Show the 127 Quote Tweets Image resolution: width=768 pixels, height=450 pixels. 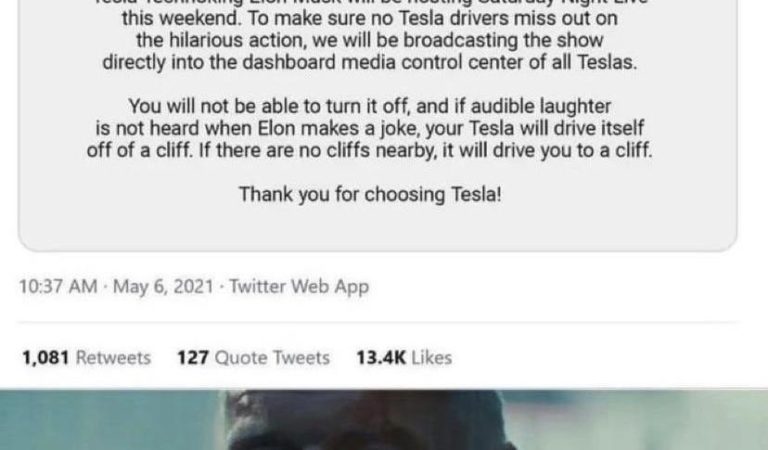(x=253, y=358)
